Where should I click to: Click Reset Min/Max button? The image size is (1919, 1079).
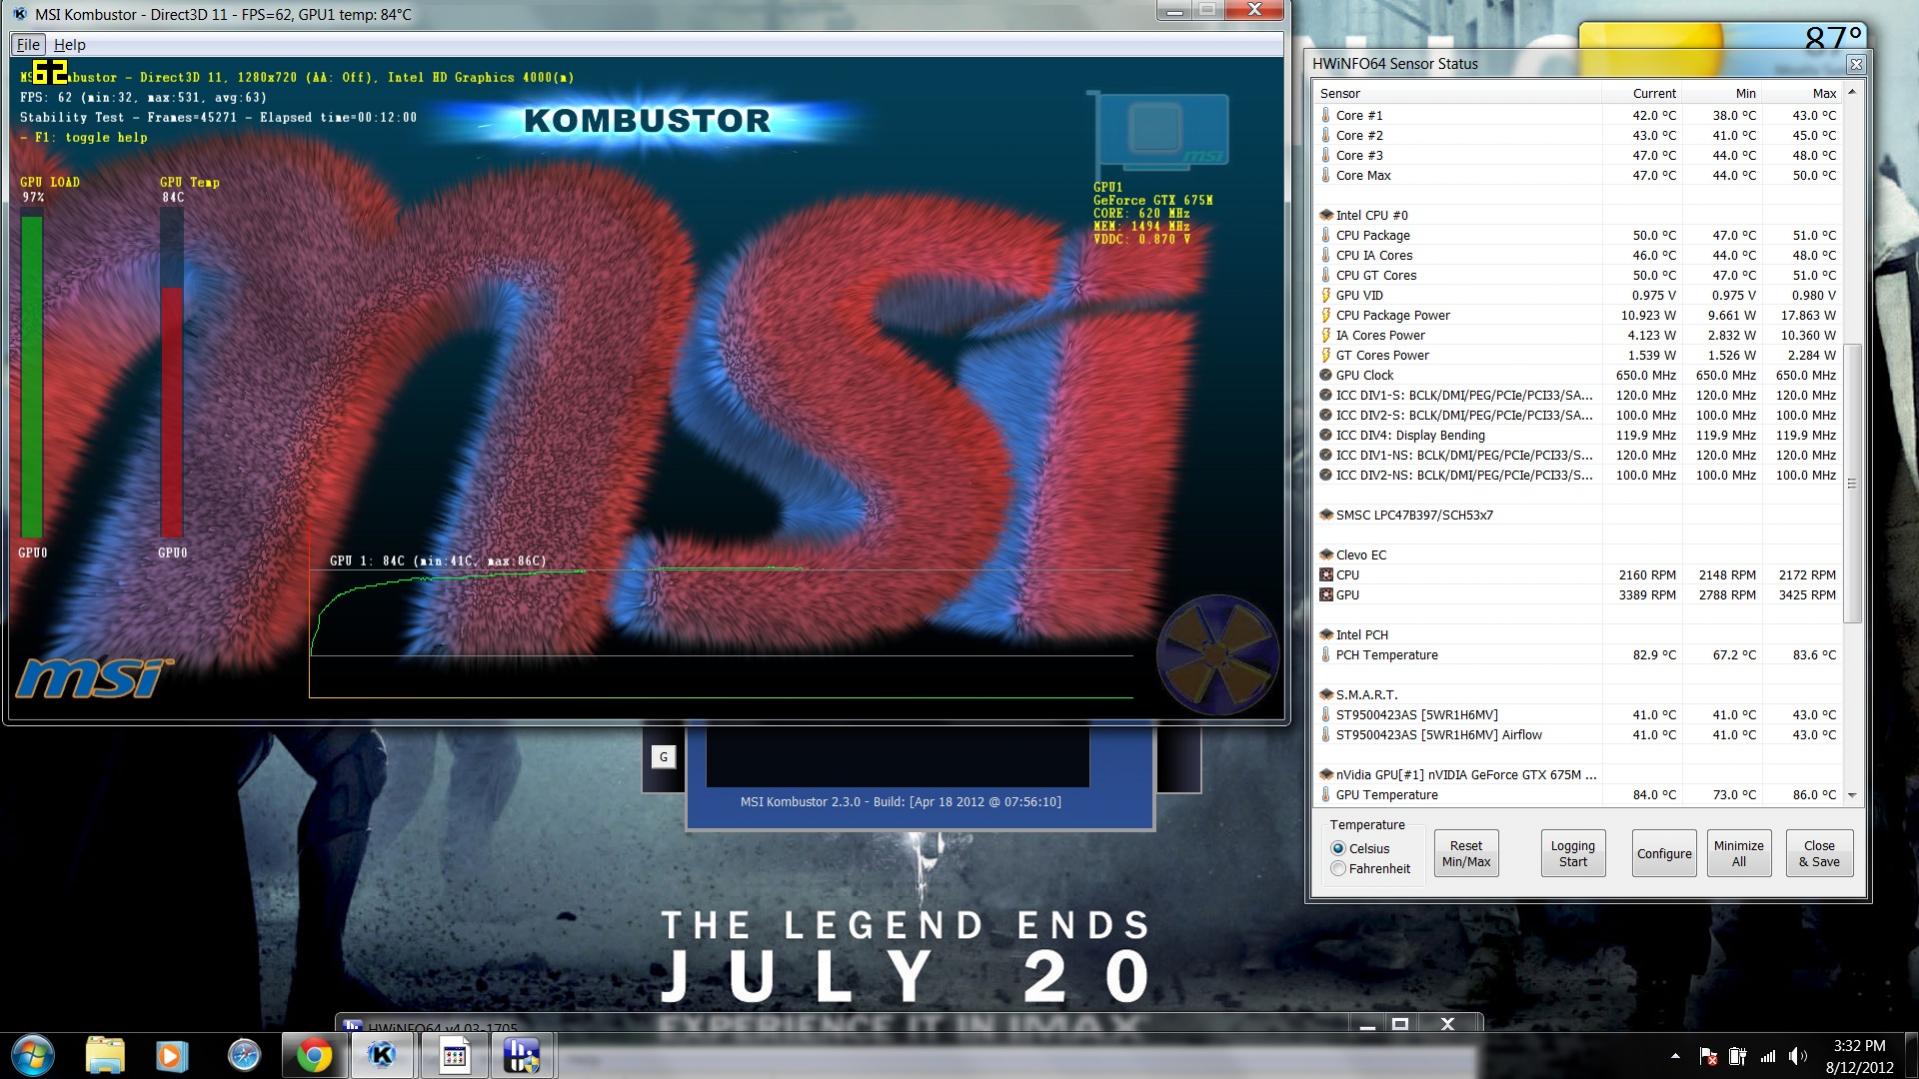click(1466, 853)
